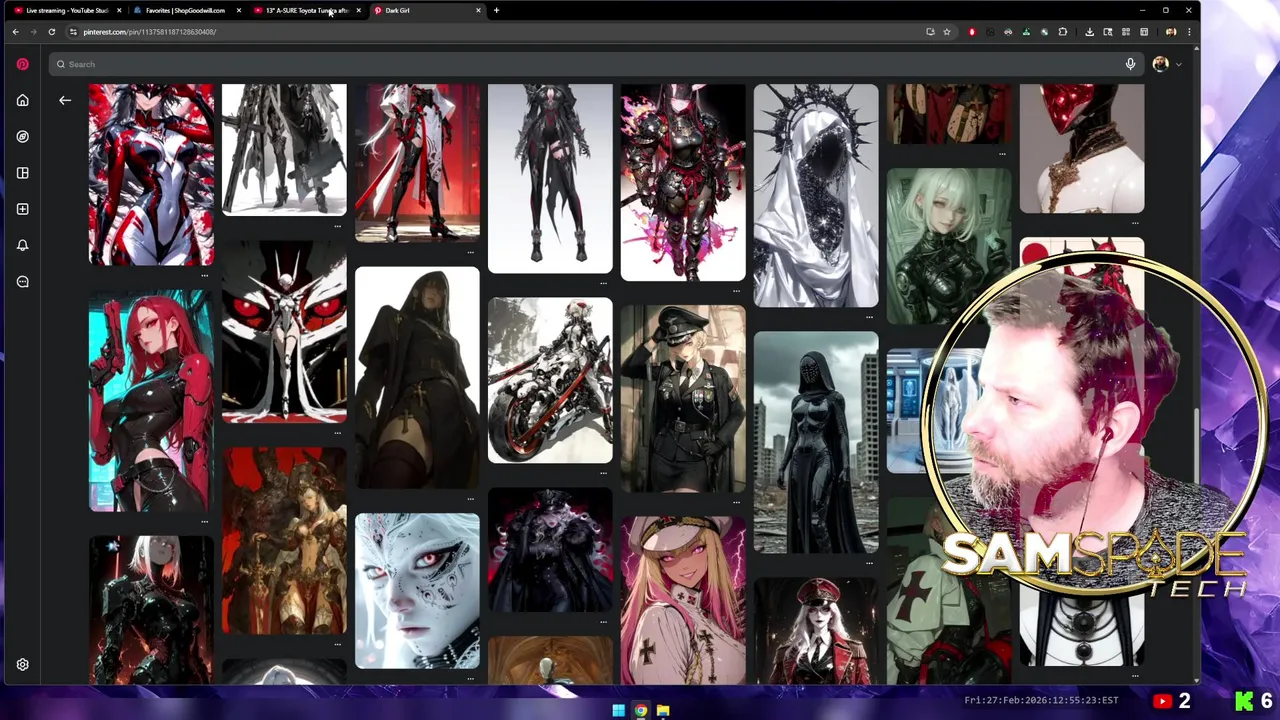Open the Pinterest profile avatar
Viewport: 1280px width, 720px height.
click(1160, 64)
